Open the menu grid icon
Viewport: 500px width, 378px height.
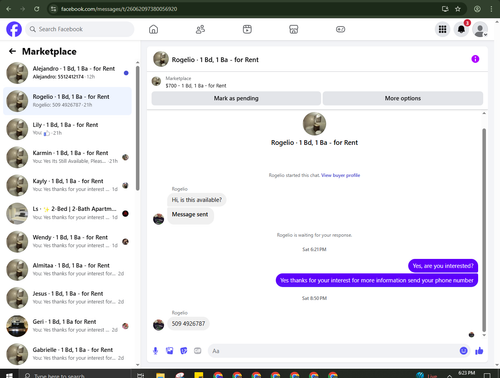[442, 29]
